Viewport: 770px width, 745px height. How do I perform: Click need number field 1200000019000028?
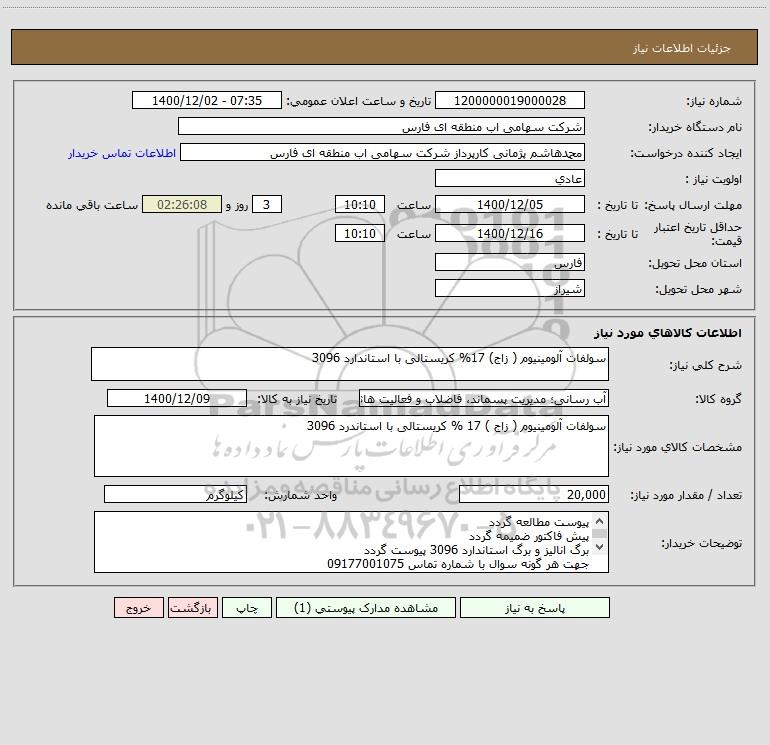point(510,100)
